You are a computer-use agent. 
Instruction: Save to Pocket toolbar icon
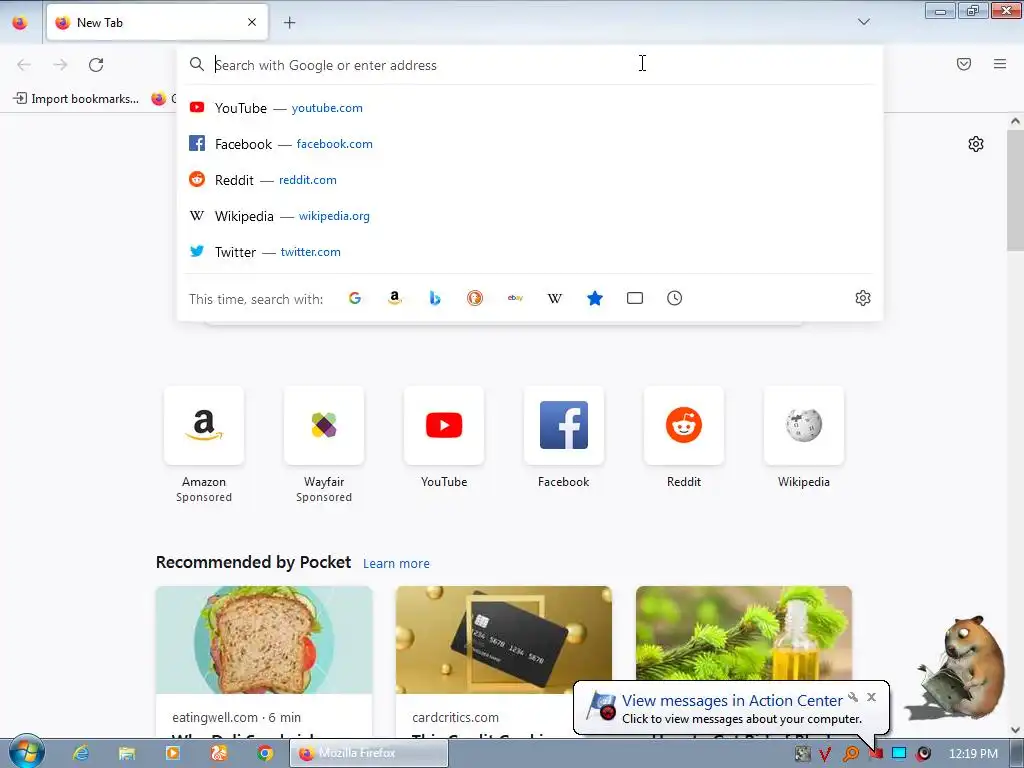(x=964, y=64)
